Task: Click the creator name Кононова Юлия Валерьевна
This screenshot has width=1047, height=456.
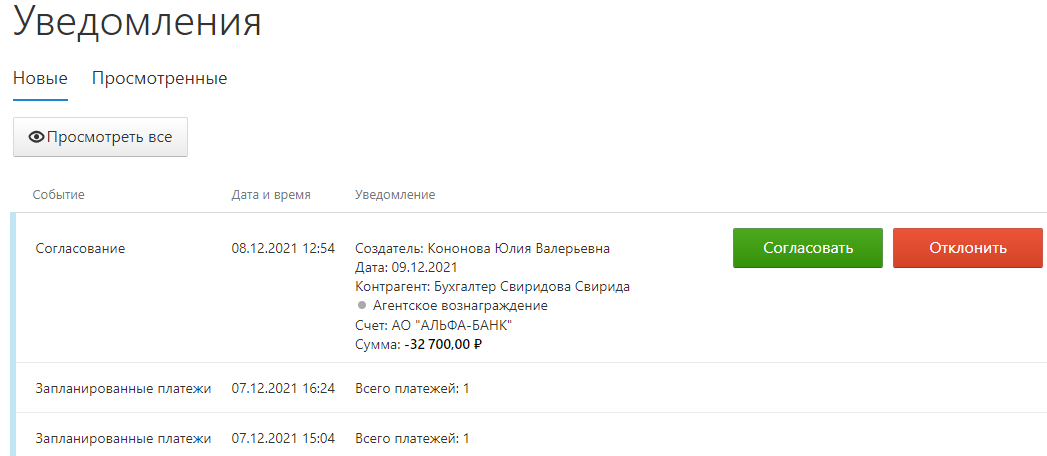Action: [x=518, y=249]
